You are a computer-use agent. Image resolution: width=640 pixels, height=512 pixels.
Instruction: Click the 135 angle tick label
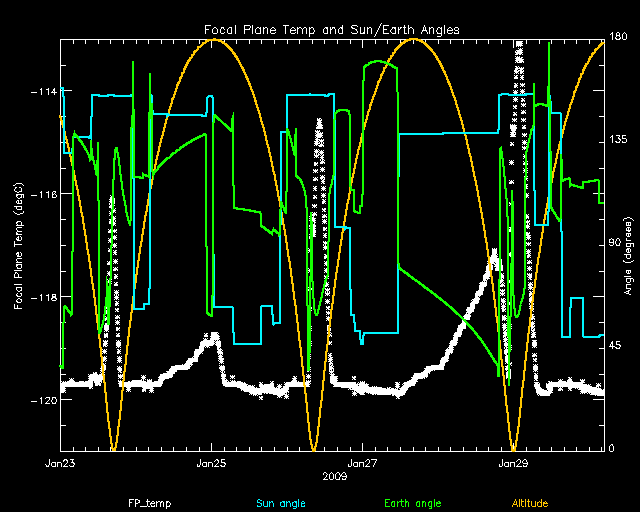click(618, 142)
